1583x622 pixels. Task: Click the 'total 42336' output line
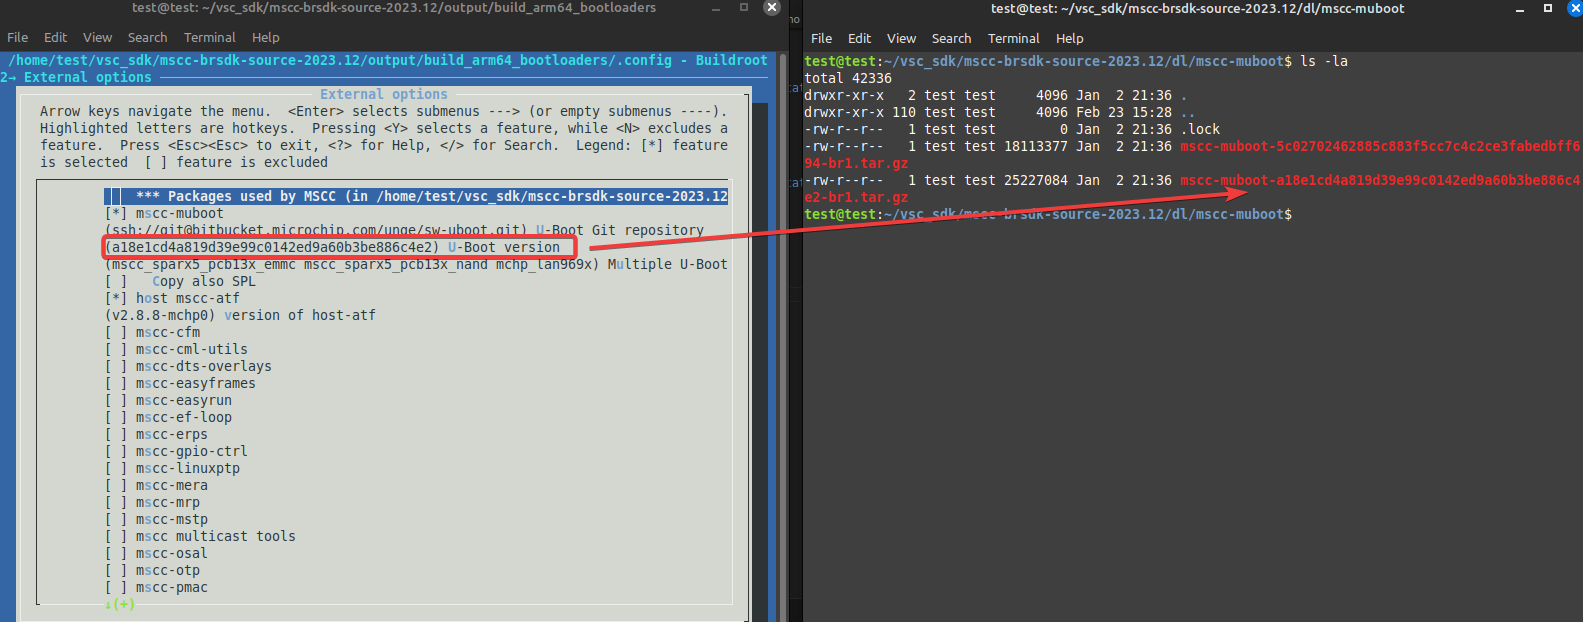tap(848, 78)
